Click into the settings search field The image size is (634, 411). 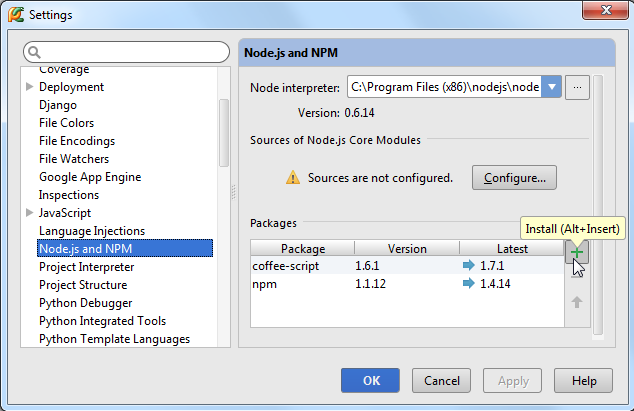tap(127, 52)
